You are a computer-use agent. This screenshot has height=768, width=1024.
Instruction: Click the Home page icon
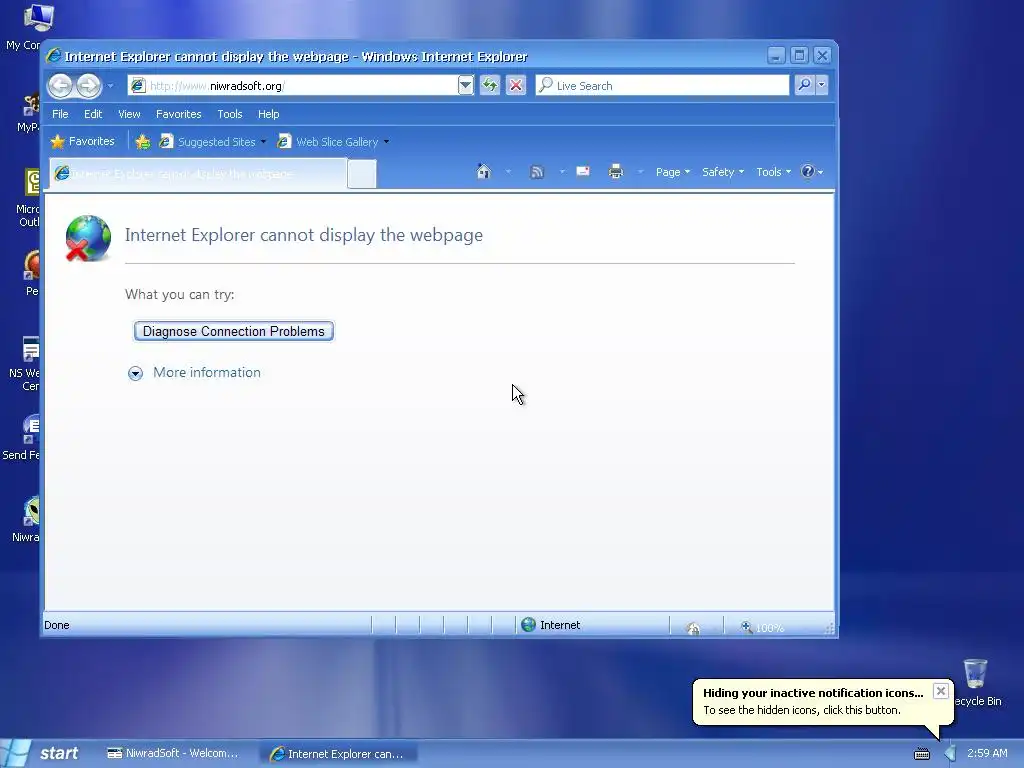pyautogui.click(x=483, y=172)
